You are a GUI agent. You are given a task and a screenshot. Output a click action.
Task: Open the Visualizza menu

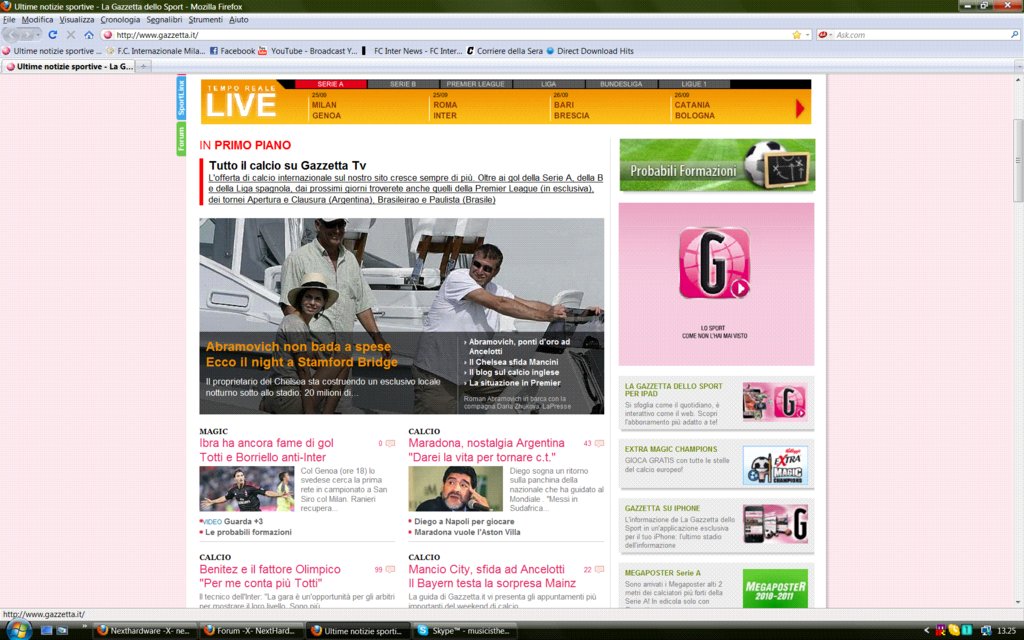pos(76,20)
